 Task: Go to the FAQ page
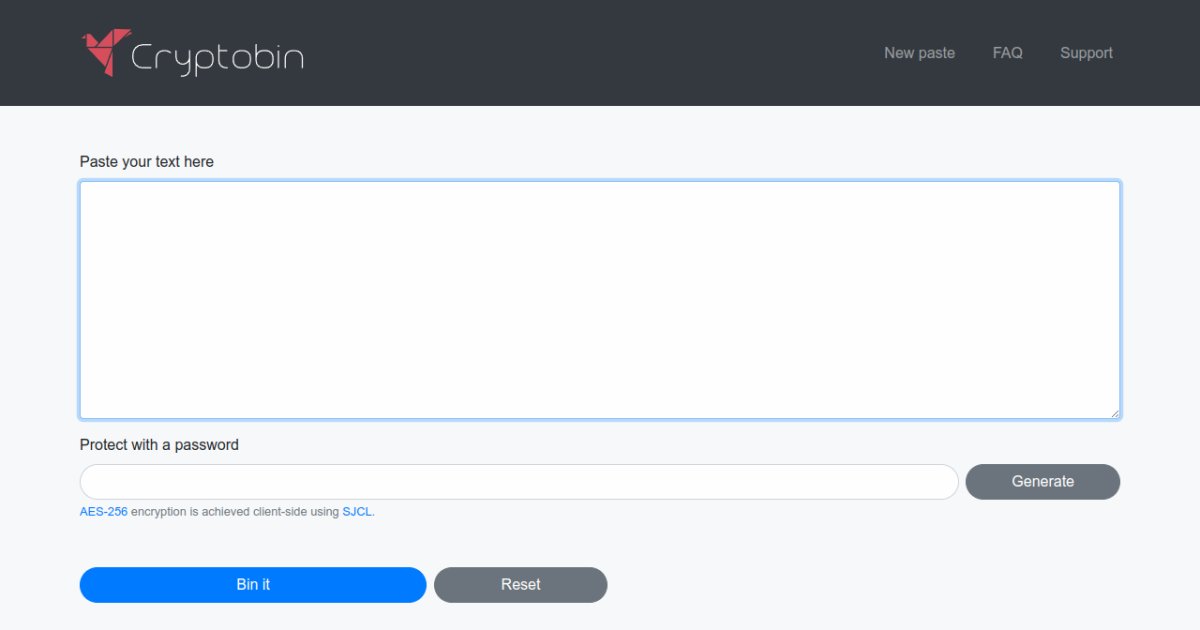[x=1007, y=53]
